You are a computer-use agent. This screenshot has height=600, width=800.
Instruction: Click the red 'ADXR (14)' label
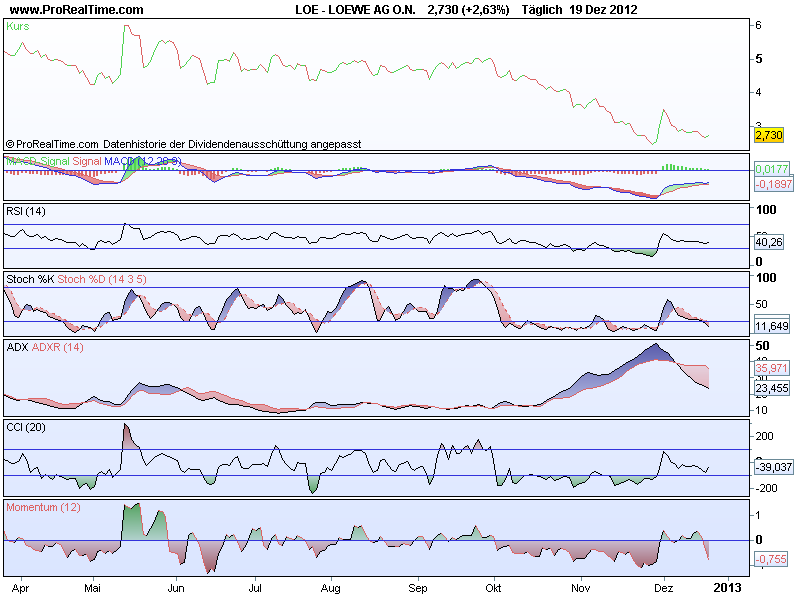point(57,347)
